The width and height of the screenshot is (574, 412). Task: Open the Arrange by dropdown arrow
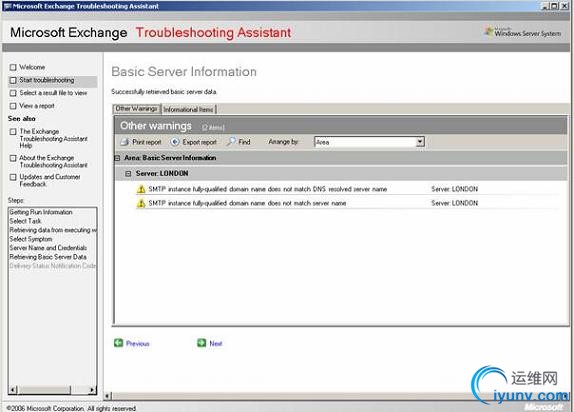[420, 142]
